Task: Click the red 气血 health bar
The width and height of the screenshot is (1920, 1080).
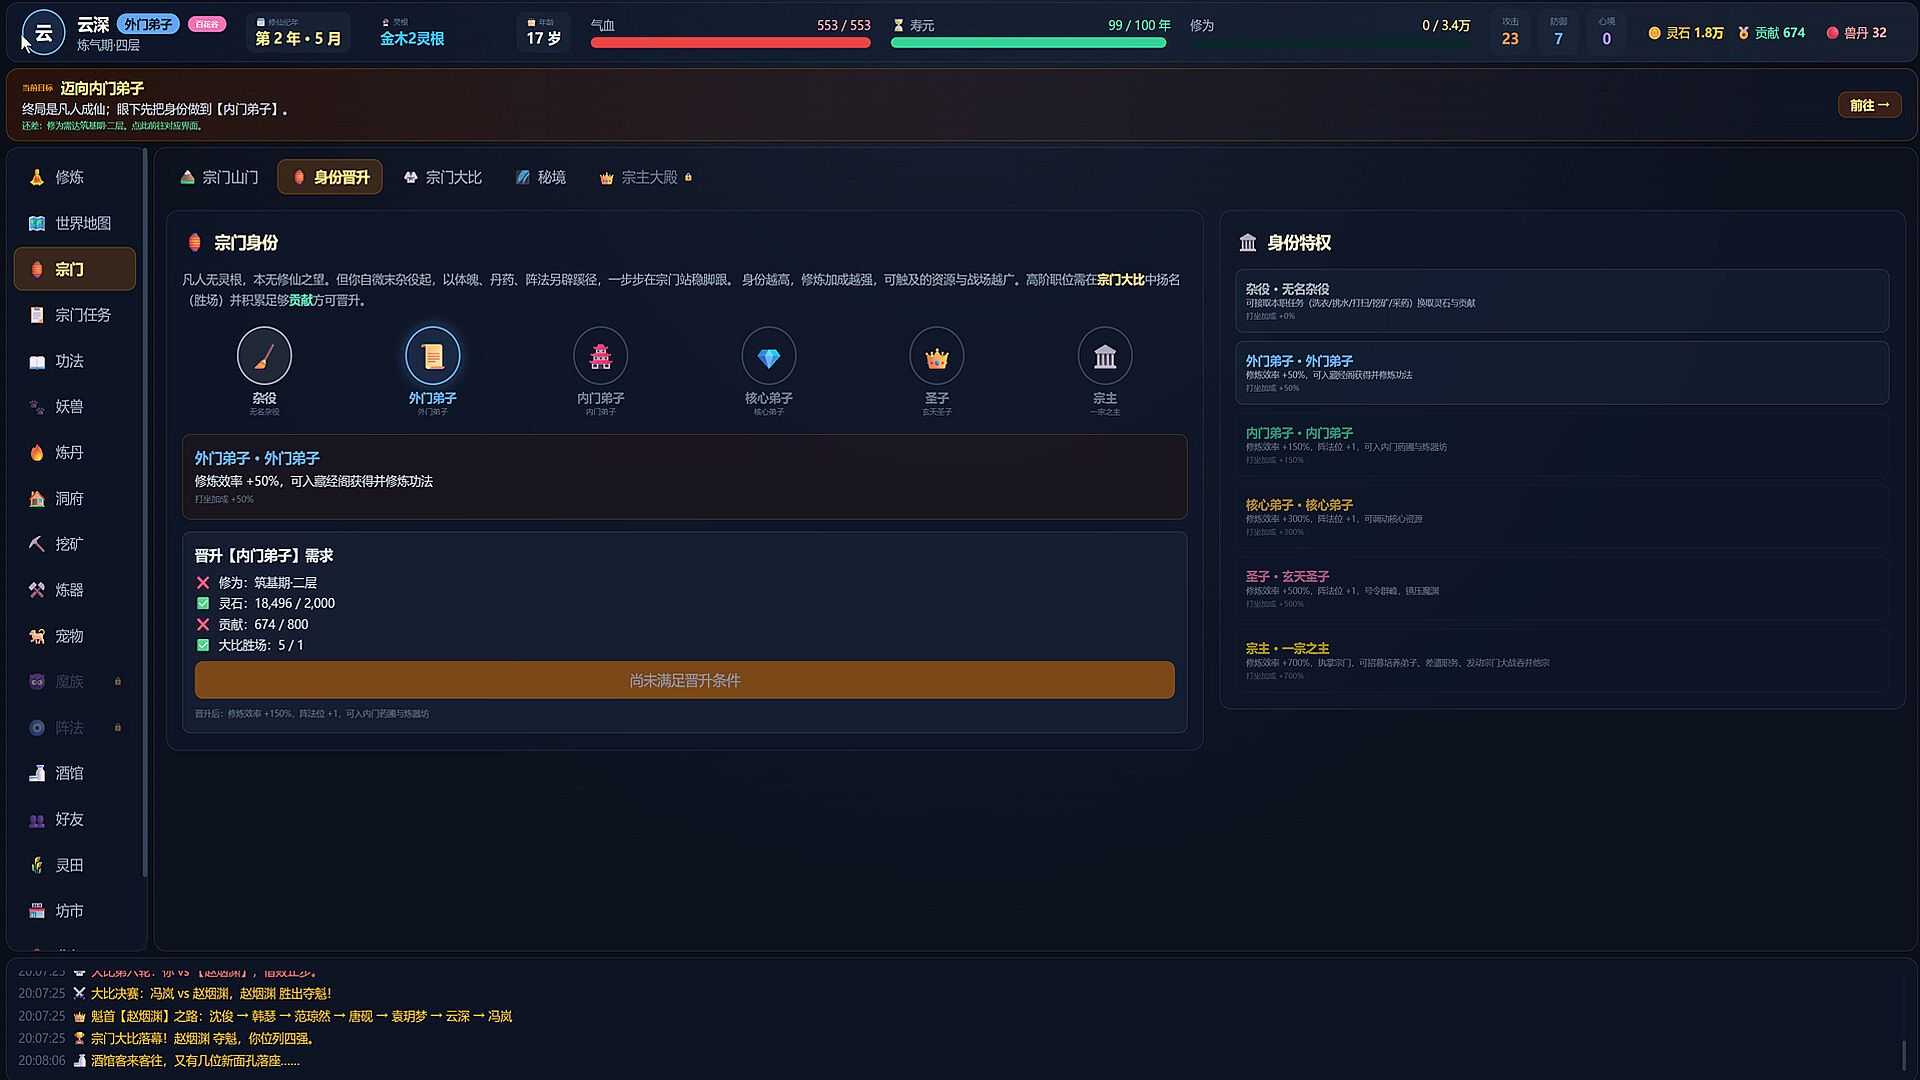Action: [730, 43]
